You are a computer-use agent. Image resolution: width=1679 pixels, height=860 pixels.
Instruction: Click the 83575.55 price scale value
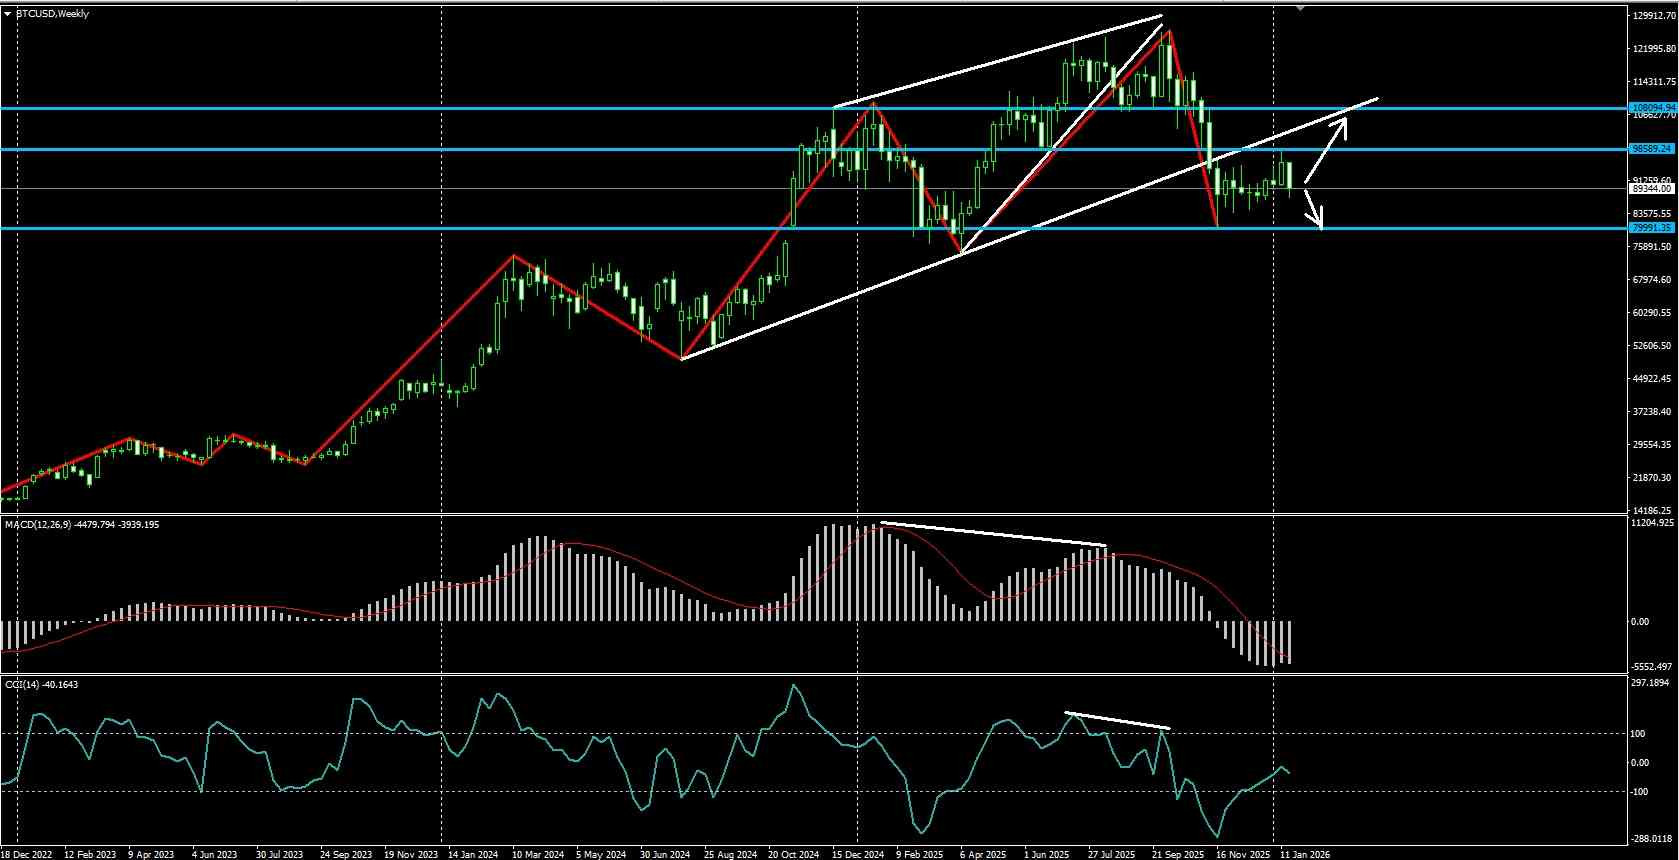point(1654,214)
